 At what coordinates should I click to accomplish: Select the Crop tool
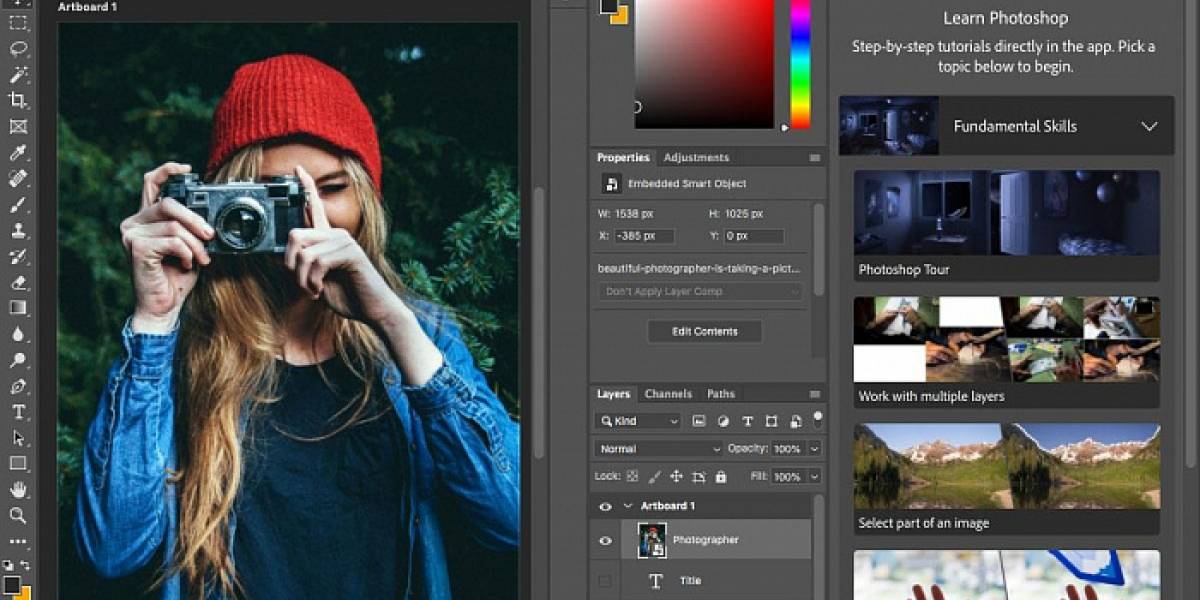(18, 100)
